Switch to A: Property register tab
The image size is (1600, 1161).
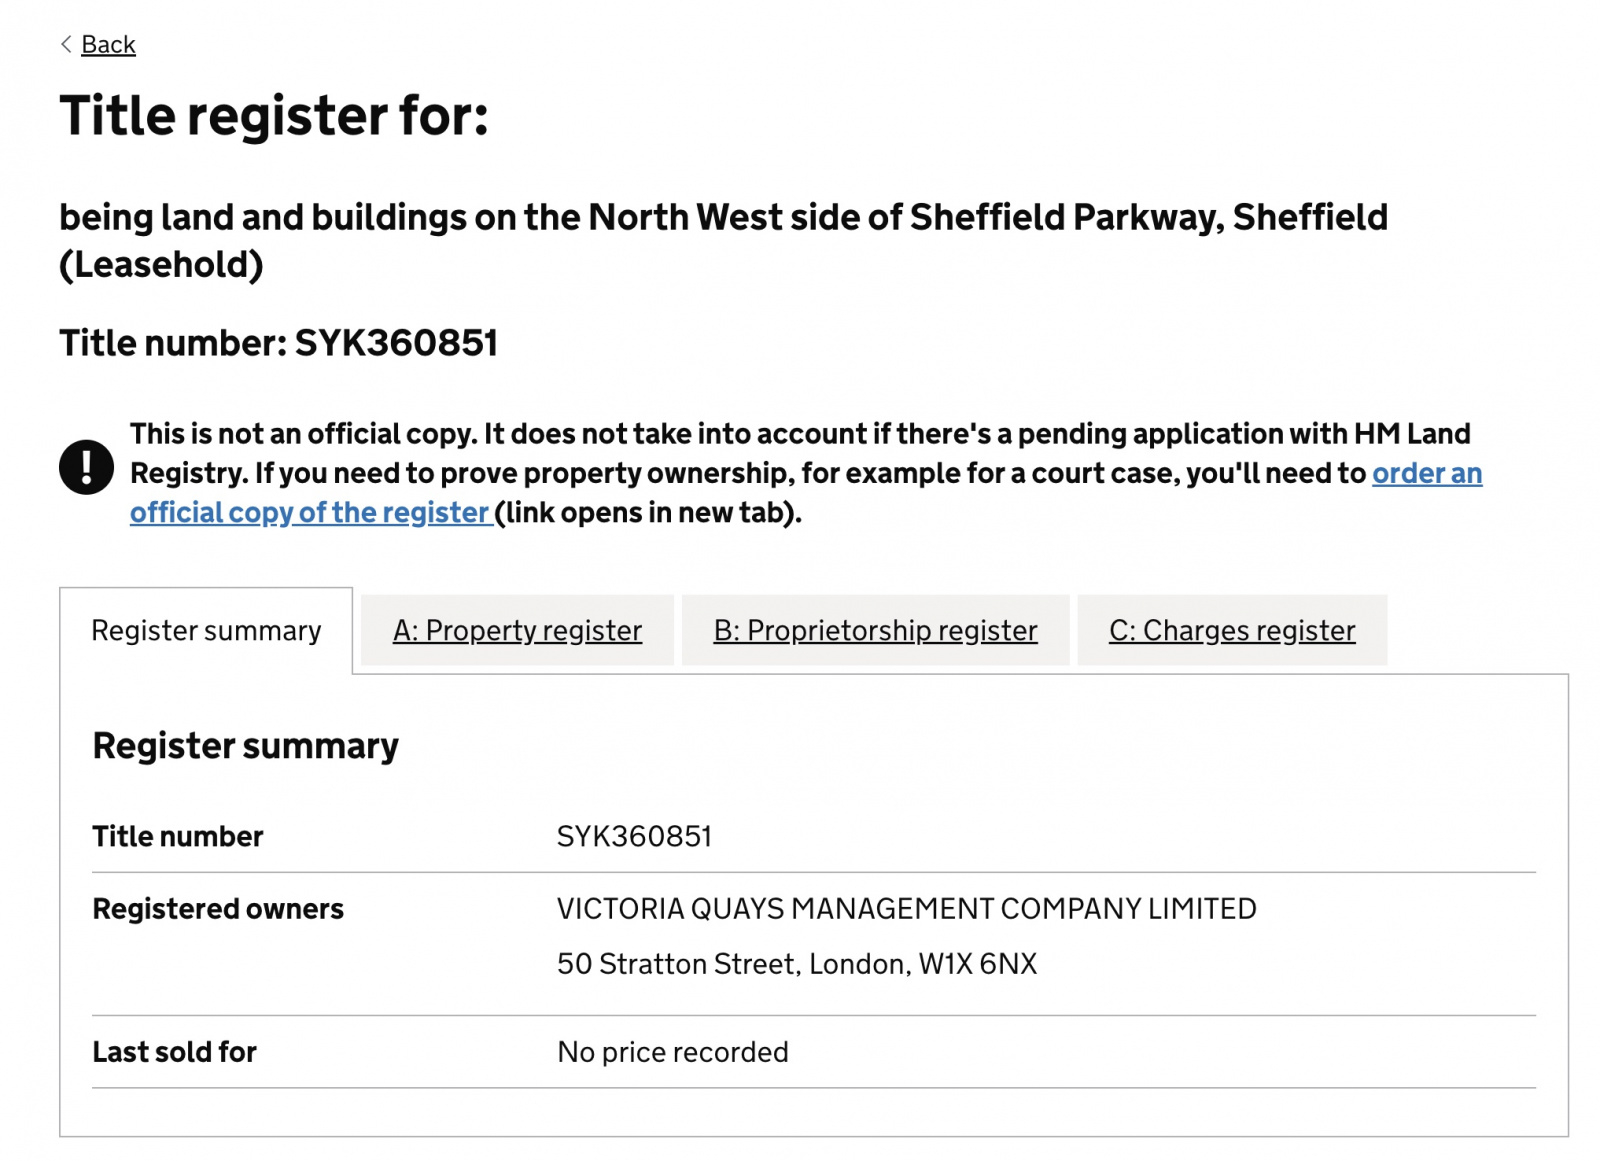click(517, 631)
